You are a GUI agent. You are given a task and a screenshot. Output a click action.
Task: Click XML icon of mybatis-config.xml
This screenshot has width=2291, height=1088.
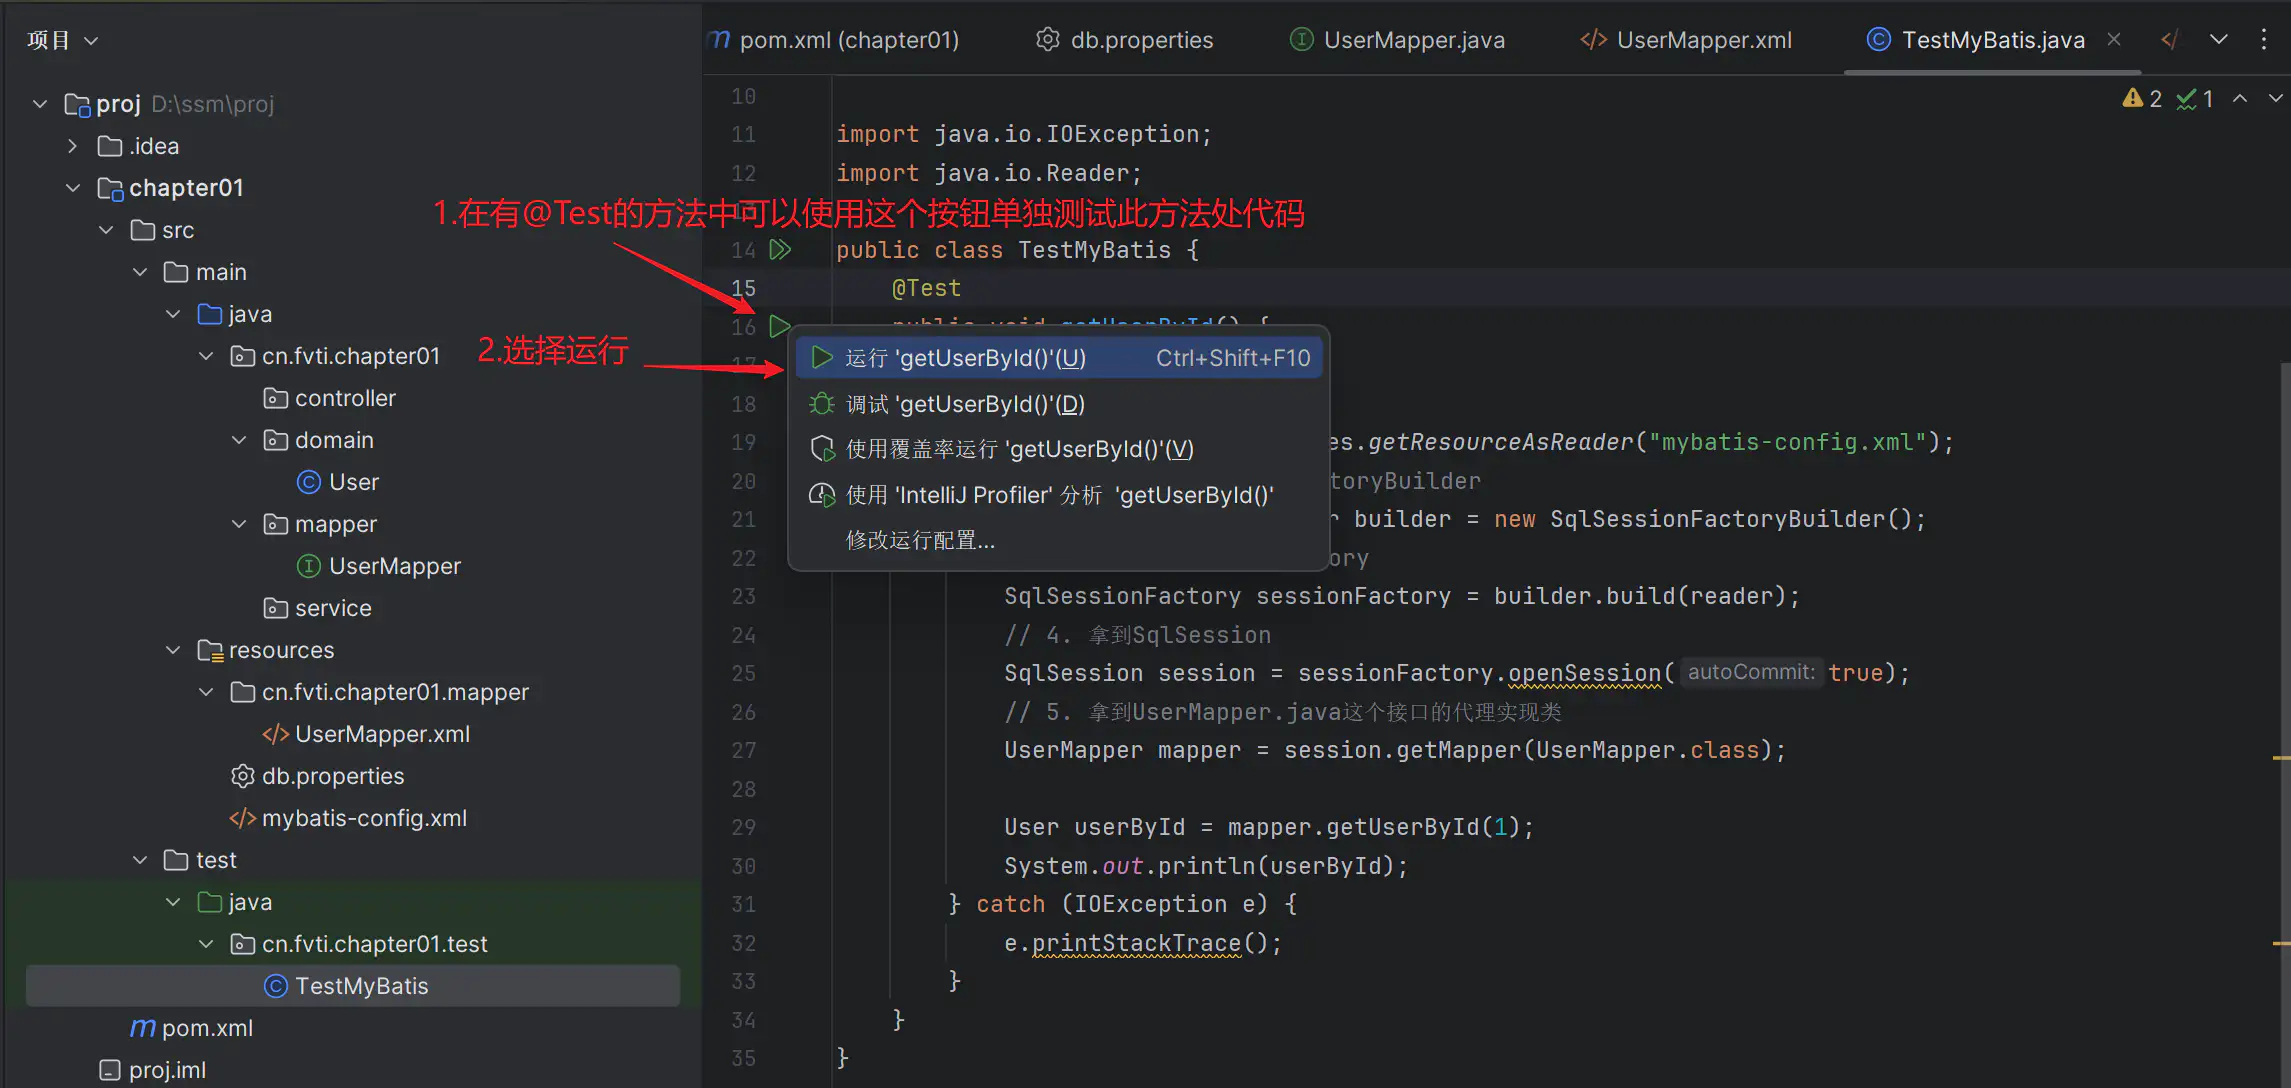(242, 818)
